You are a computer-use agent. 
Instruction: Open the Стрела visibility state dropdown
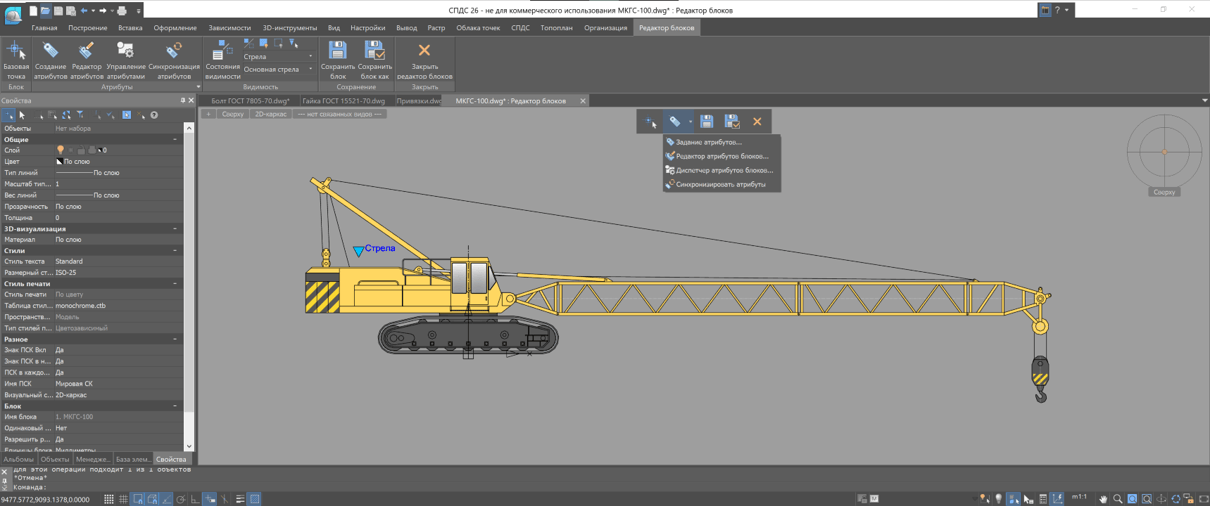[x=310, y=56]
